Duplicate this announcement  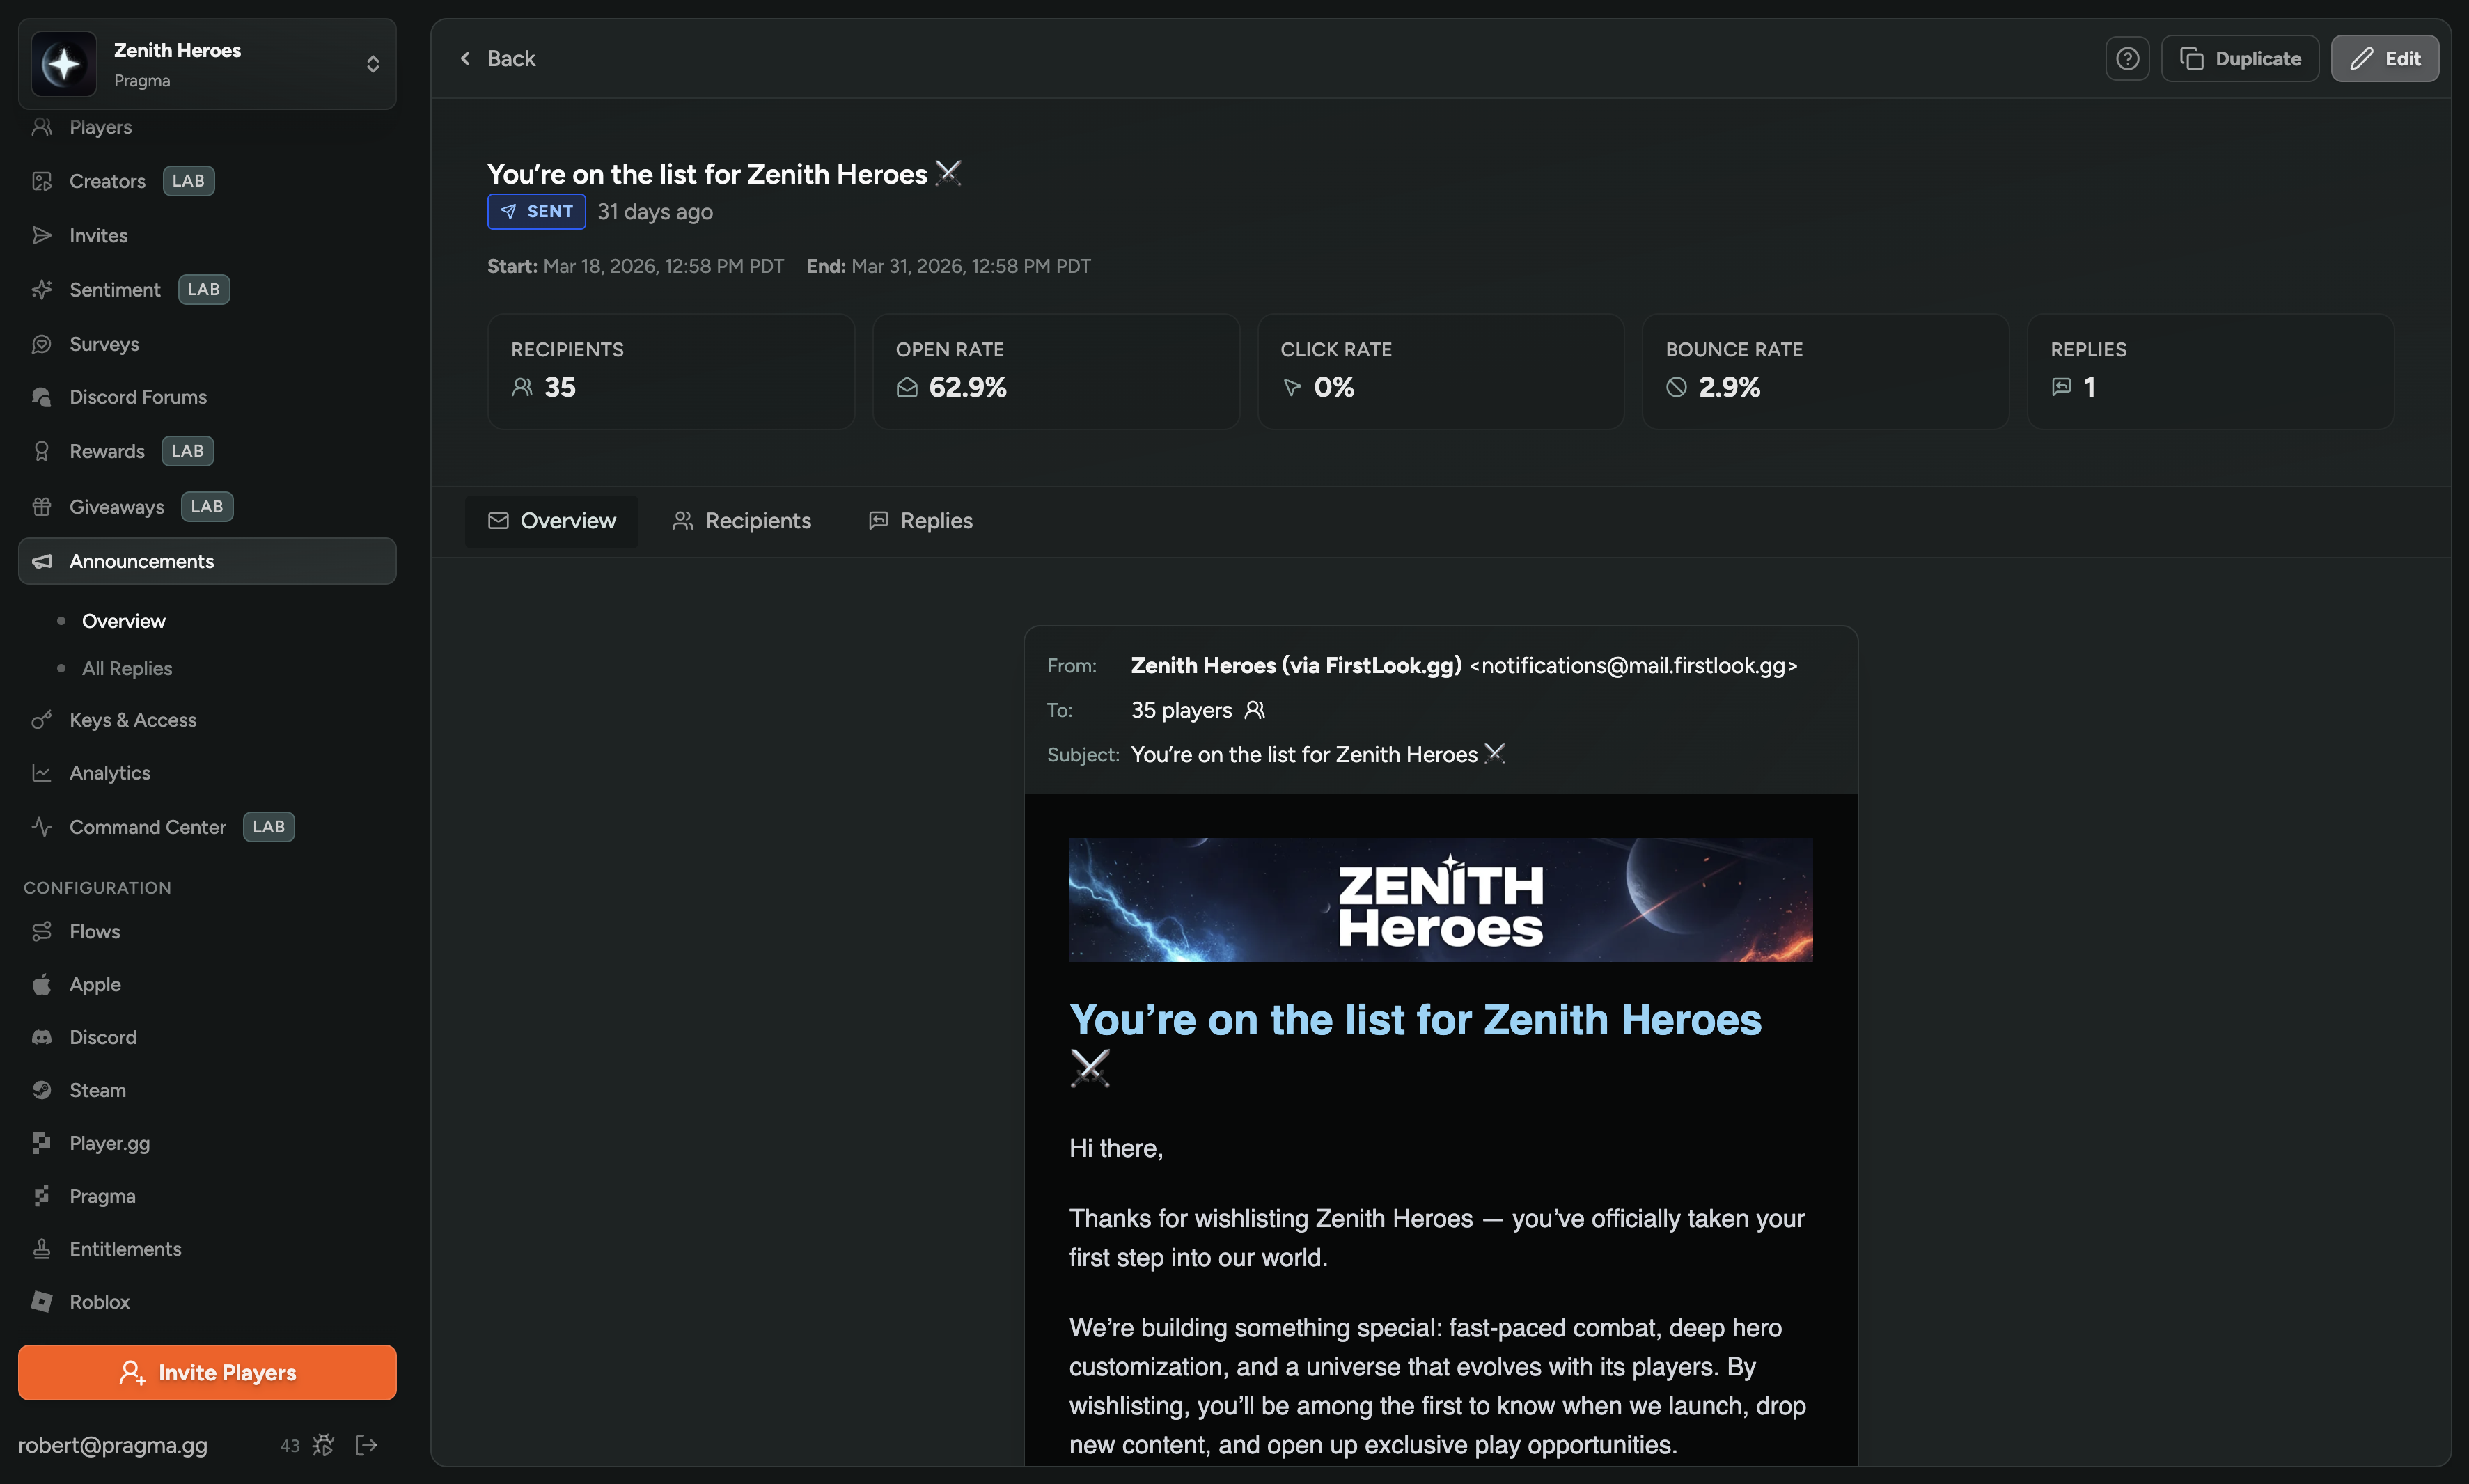(2240, 59)
